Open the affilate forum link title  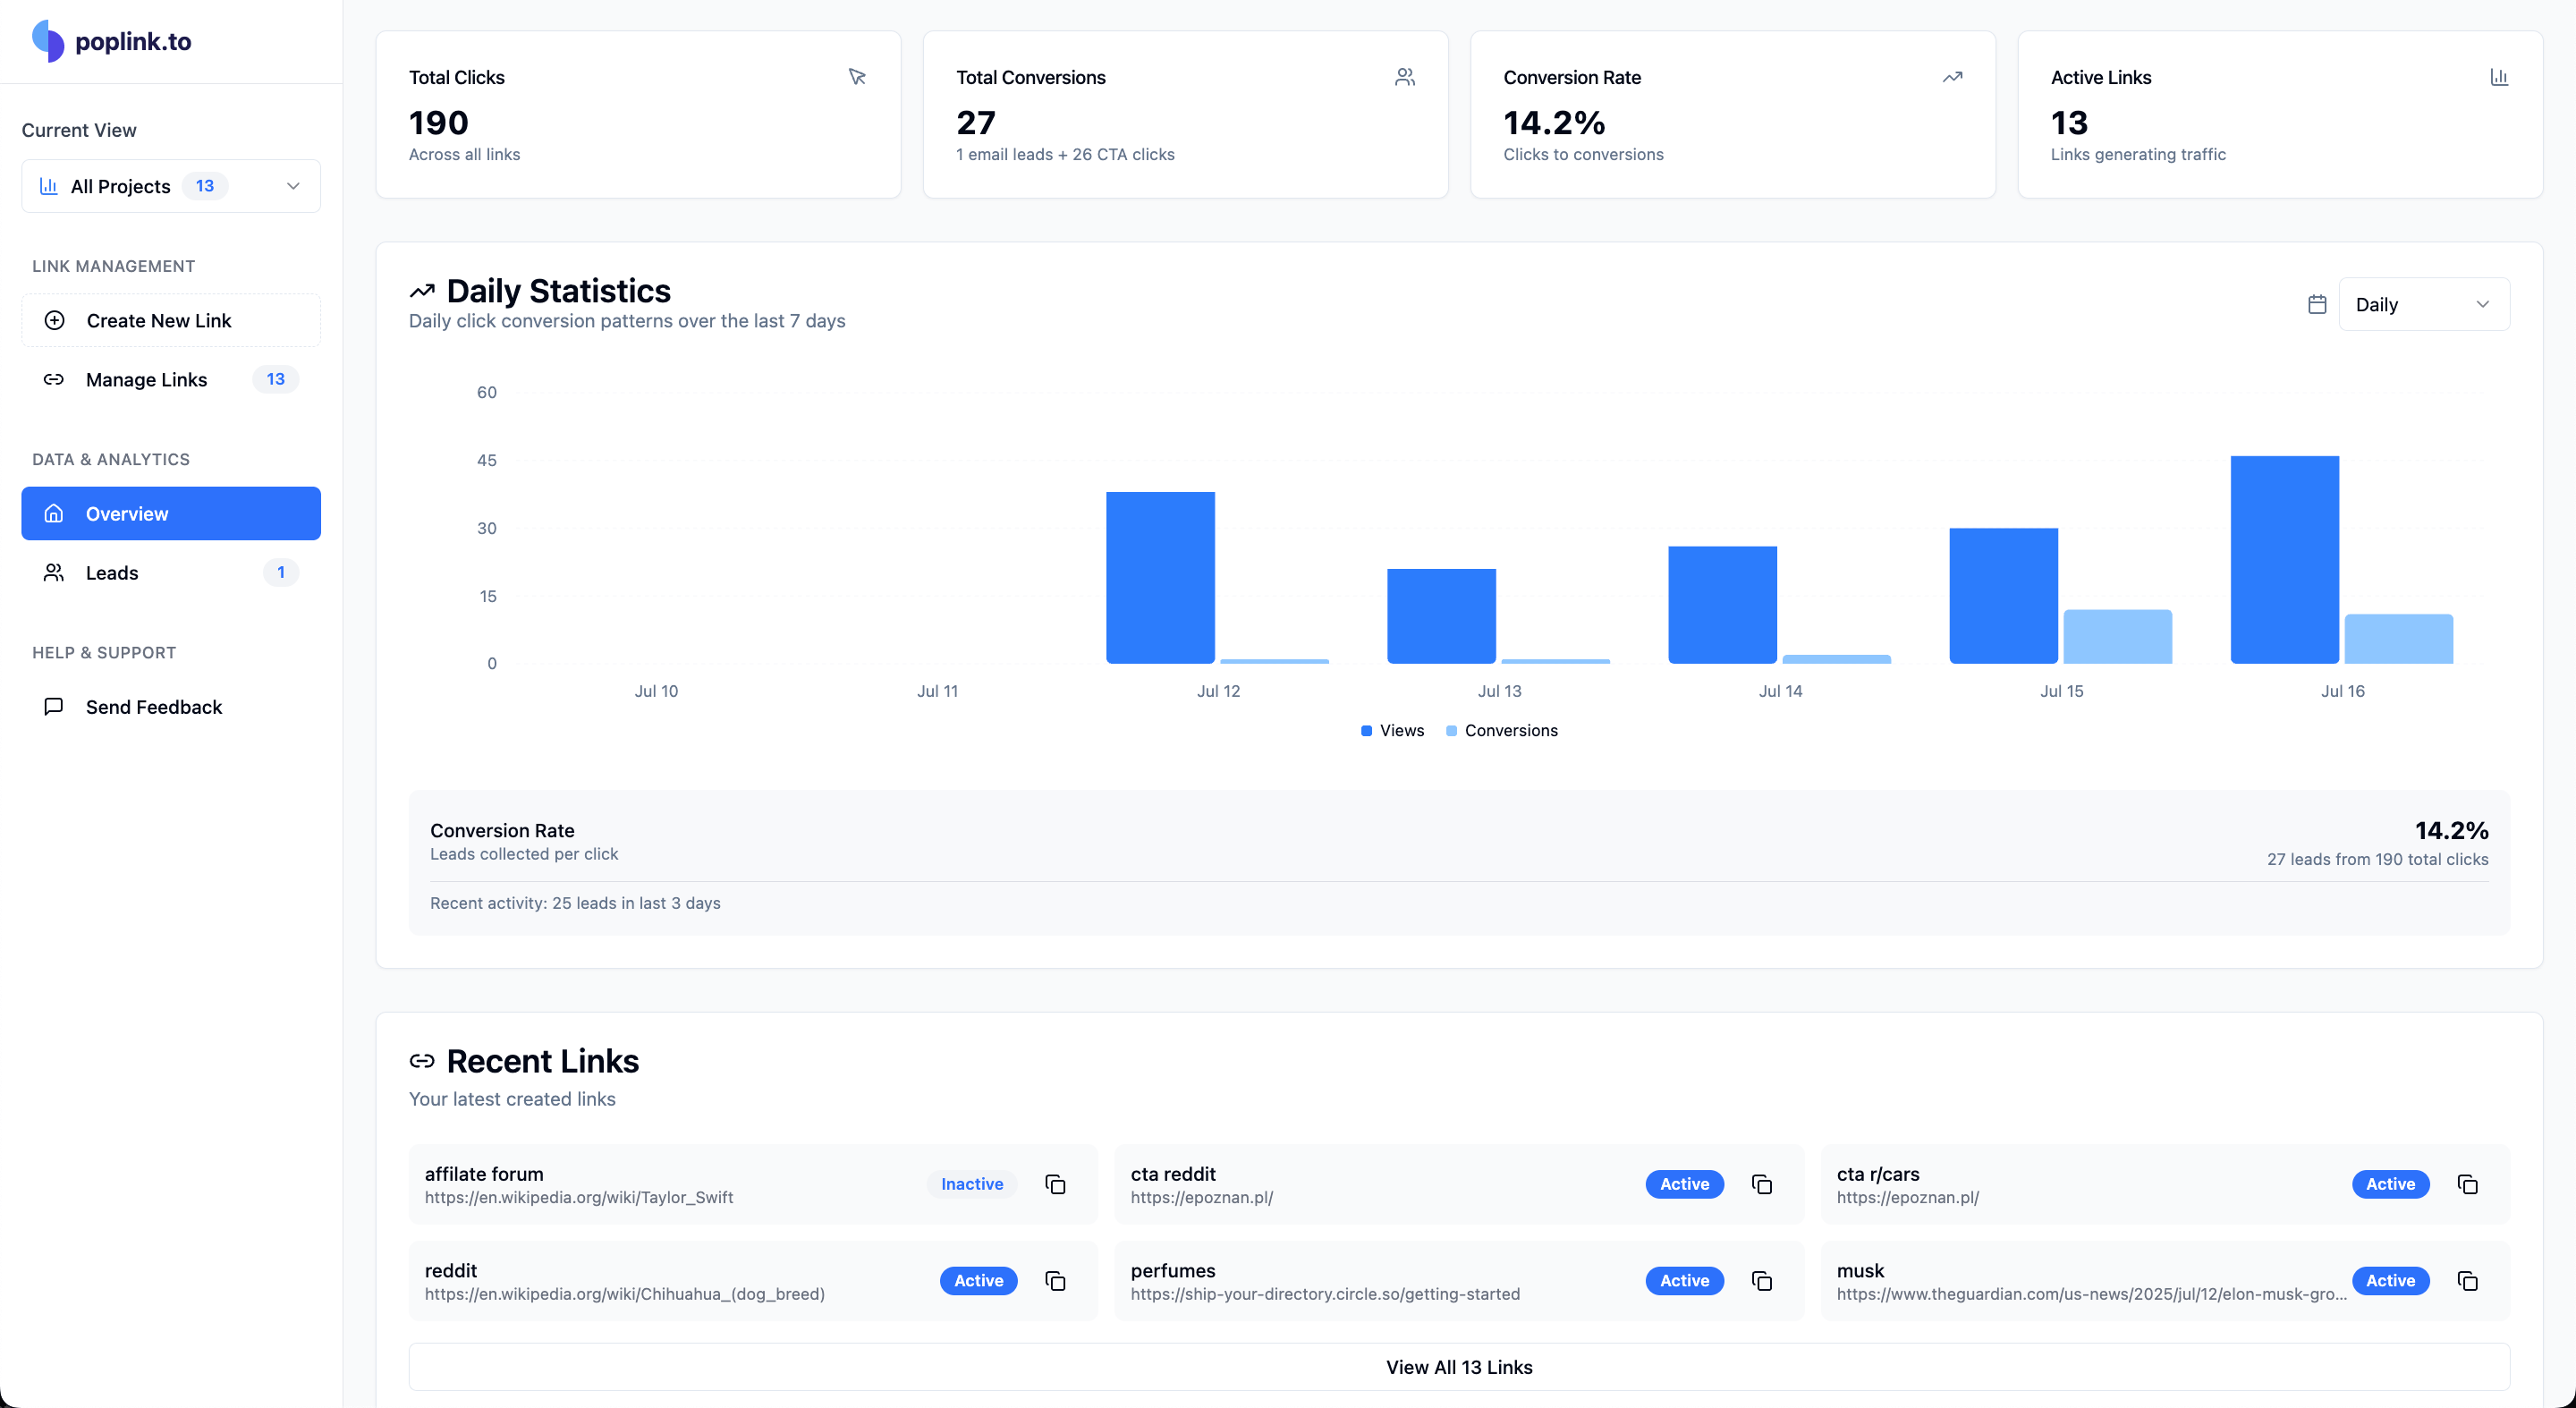tap(484, 1174)
